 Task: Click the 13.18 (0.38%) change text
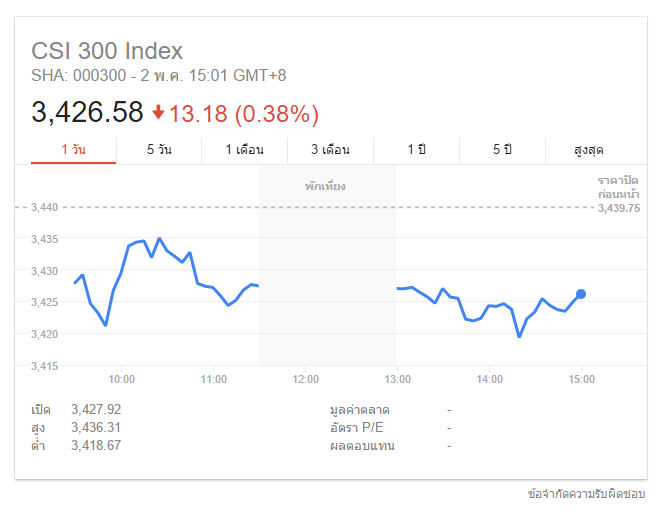point(244,113)
